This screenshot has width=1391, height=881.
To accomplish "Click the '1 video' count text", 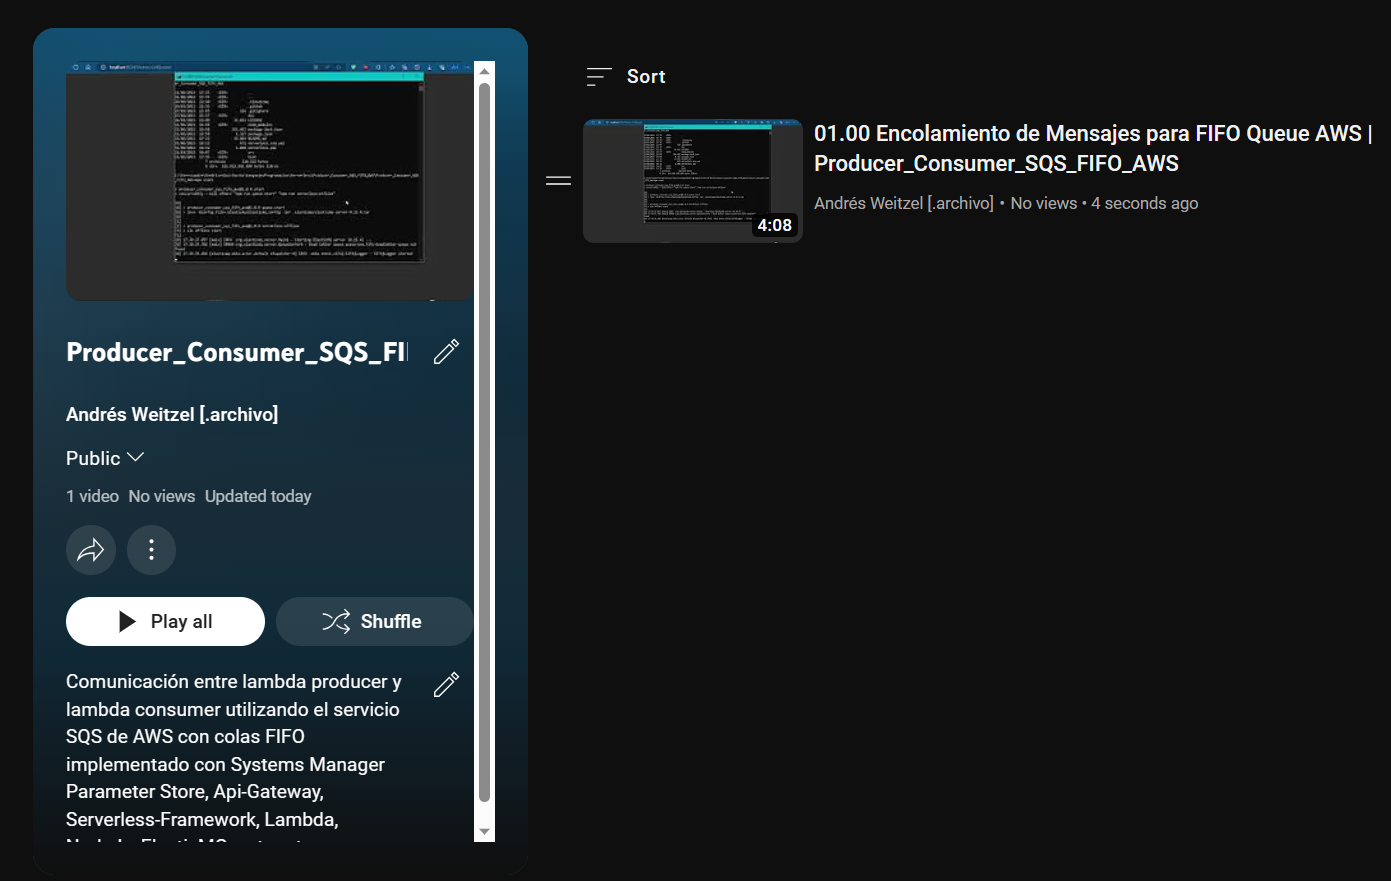I will [92, 496].
